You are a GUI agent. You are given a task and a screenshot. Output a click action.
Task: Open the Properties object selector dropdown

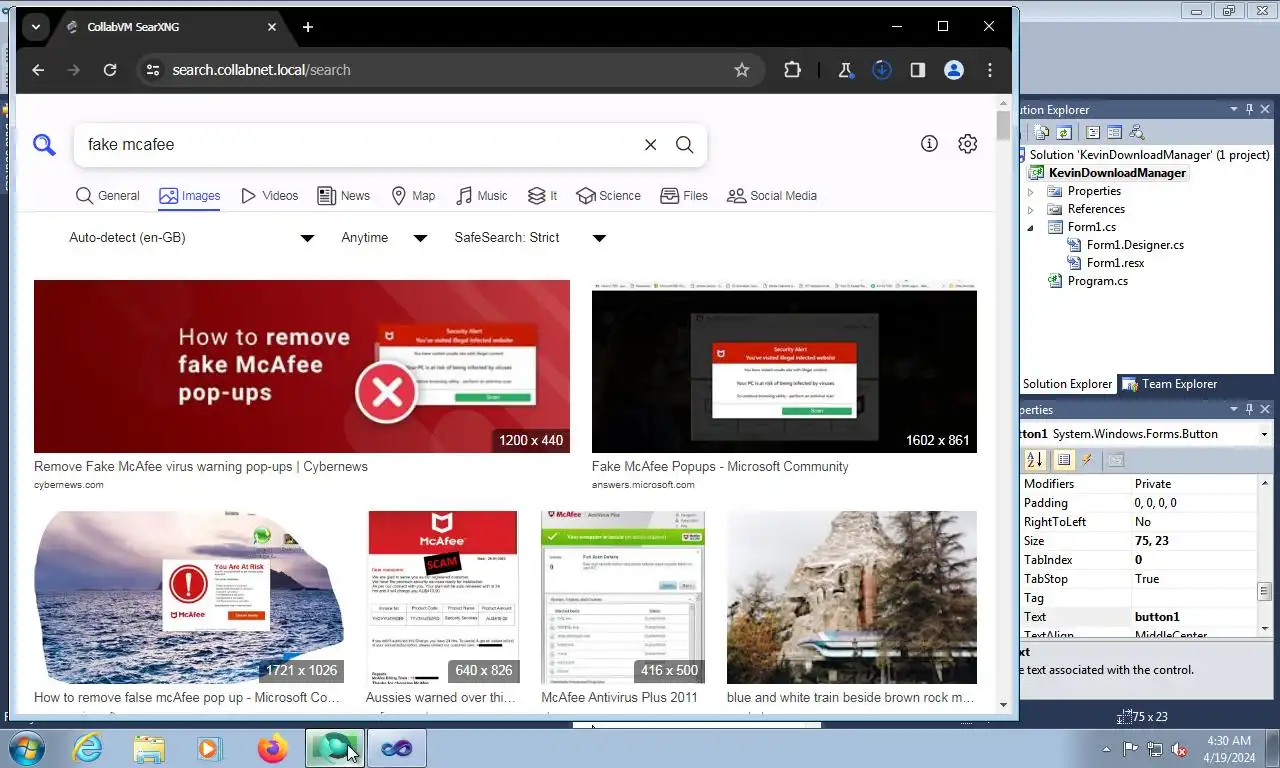click(x=1264, y=434)
